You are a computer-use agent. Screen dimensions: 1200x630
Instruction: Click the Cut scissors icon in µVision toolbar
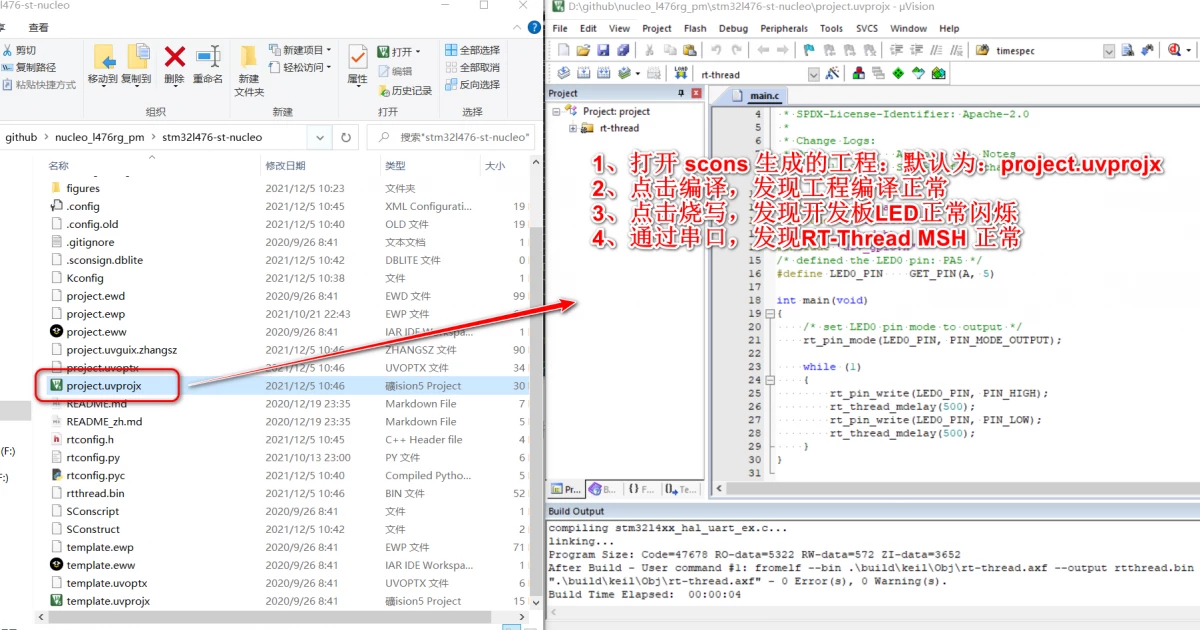coord(649,50)
